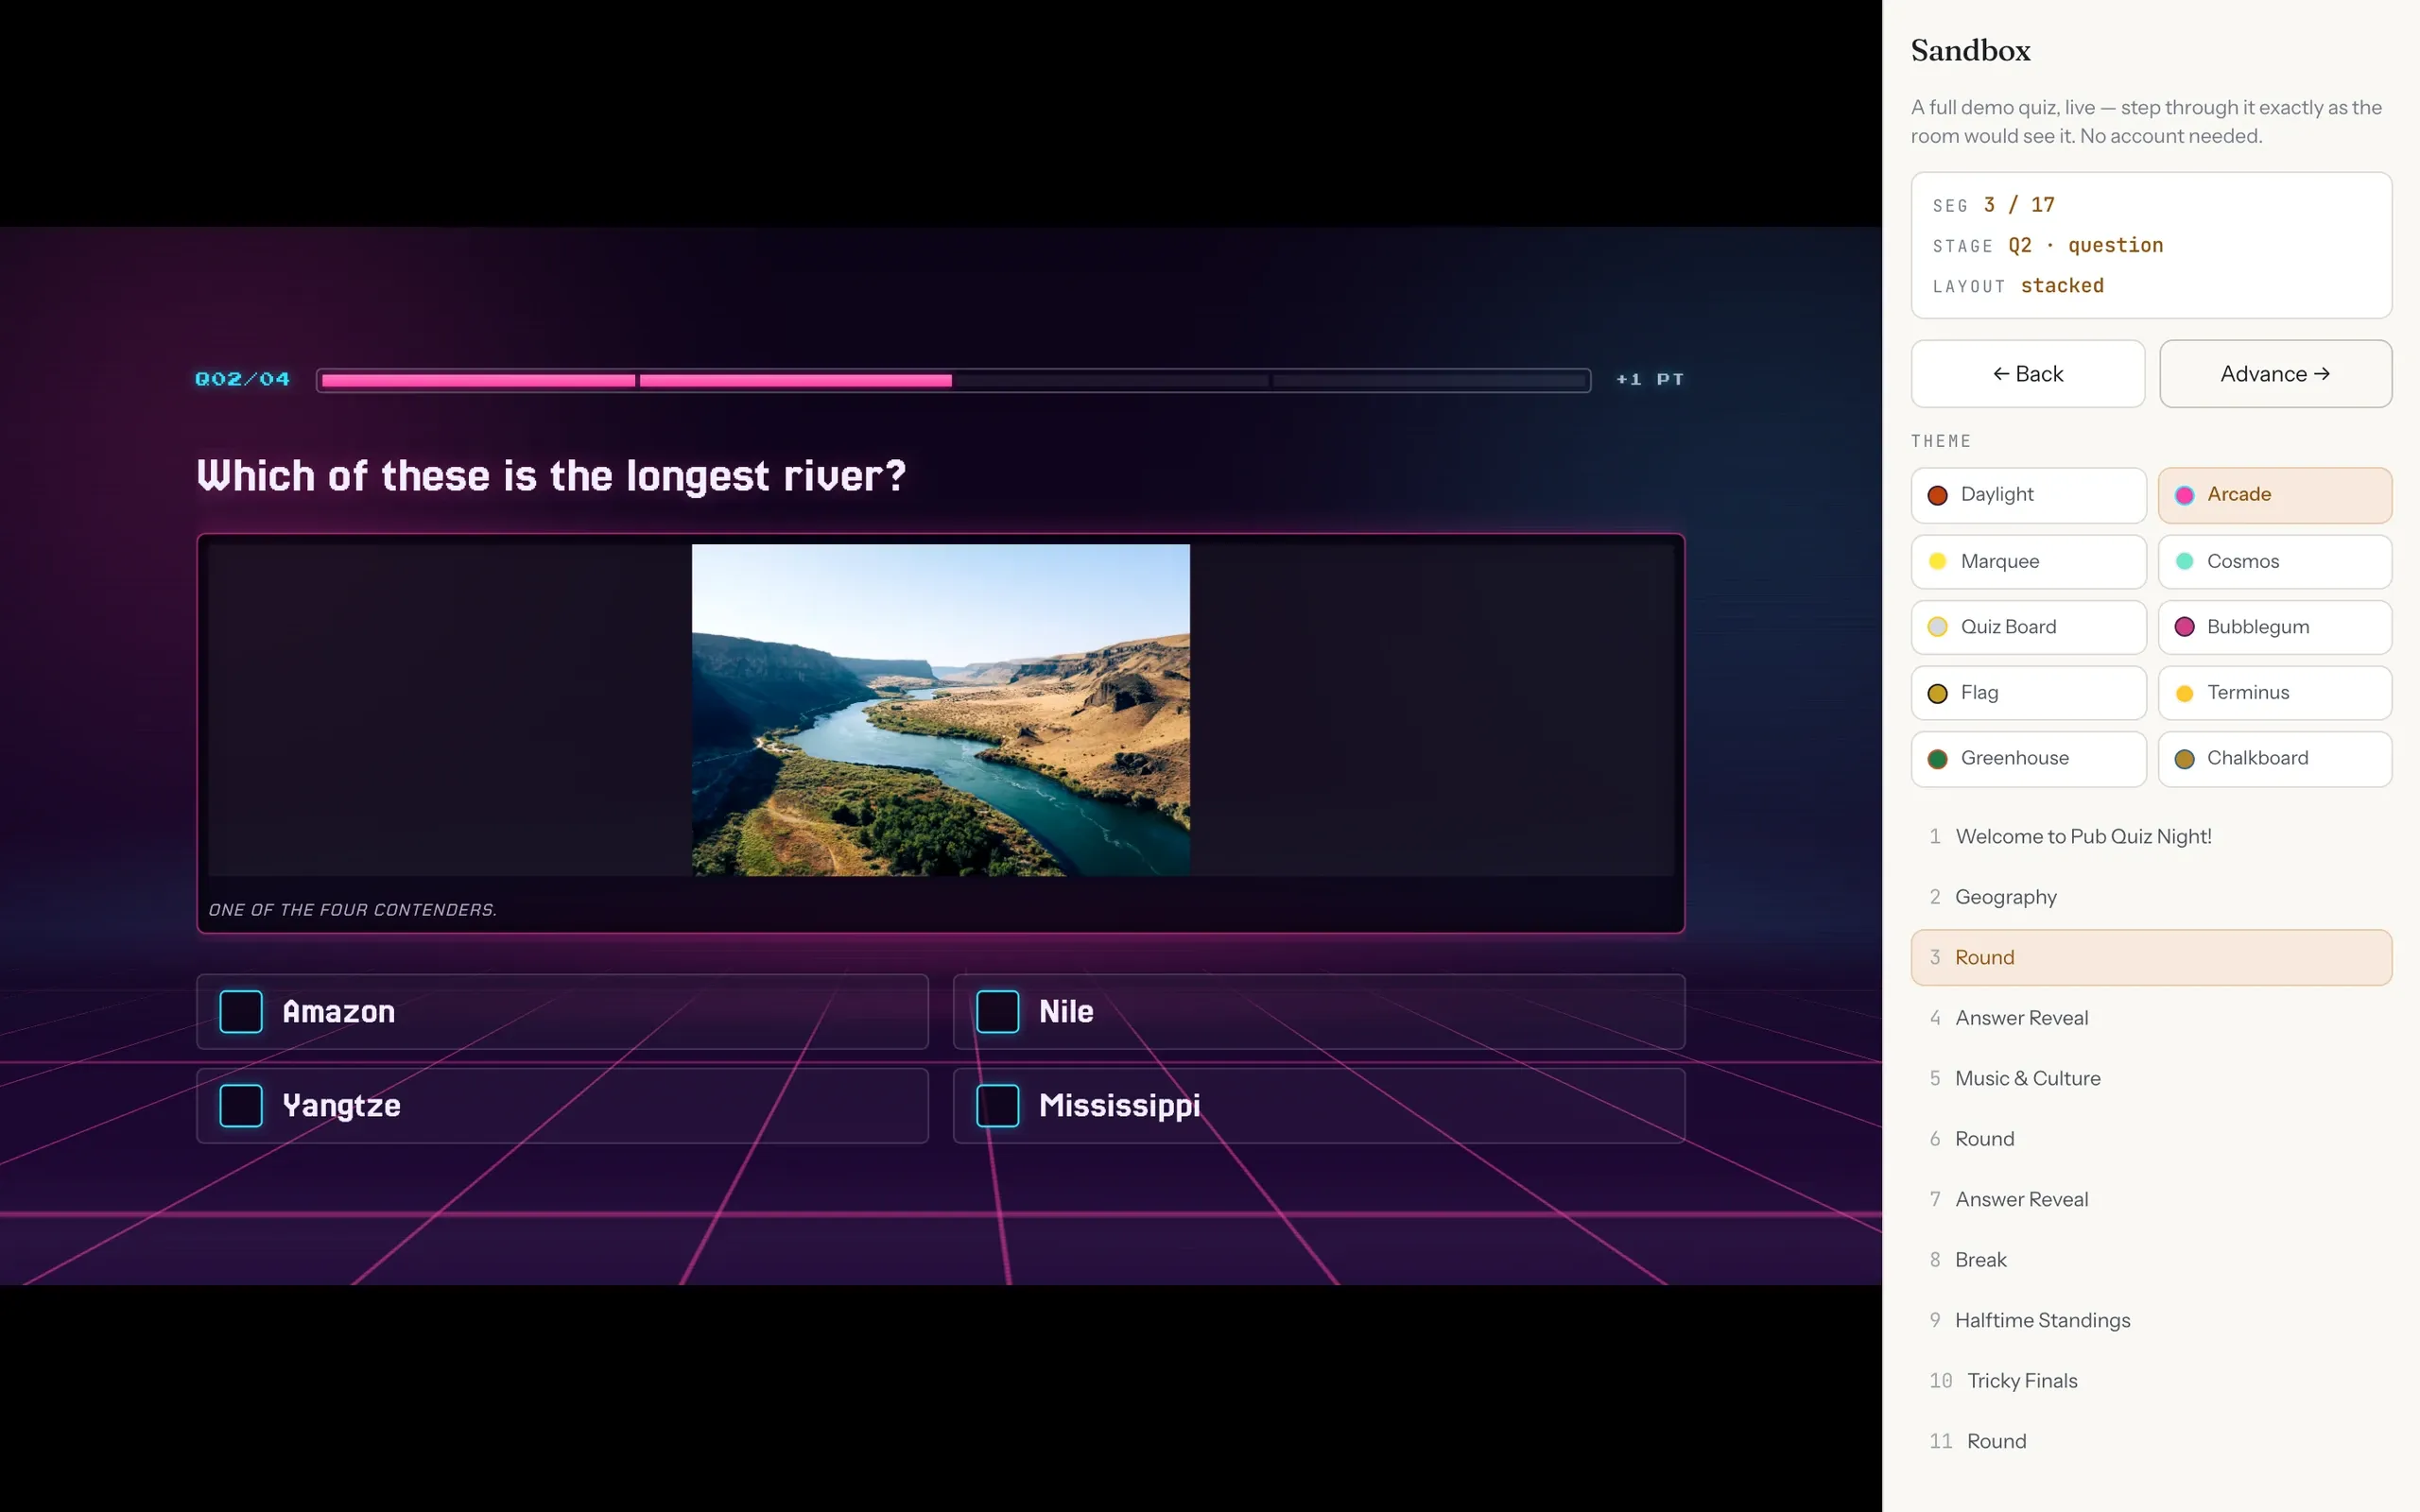
Task: Click the river photo in the question
Action: [x=940, y=710]
